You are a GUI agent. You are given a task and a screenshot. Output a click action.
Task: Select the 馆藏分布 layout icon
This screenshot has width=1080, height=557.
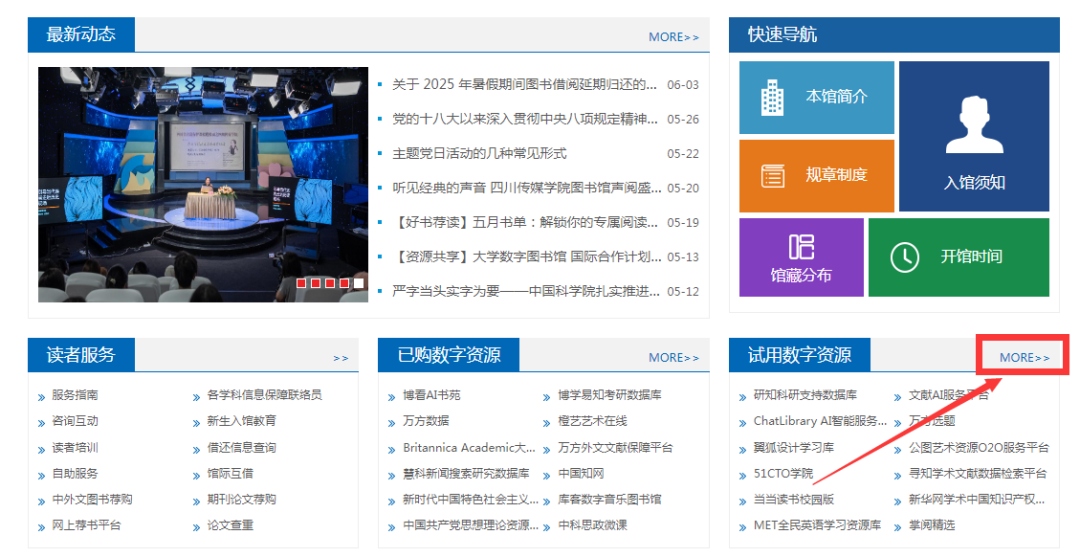(800, 247)
